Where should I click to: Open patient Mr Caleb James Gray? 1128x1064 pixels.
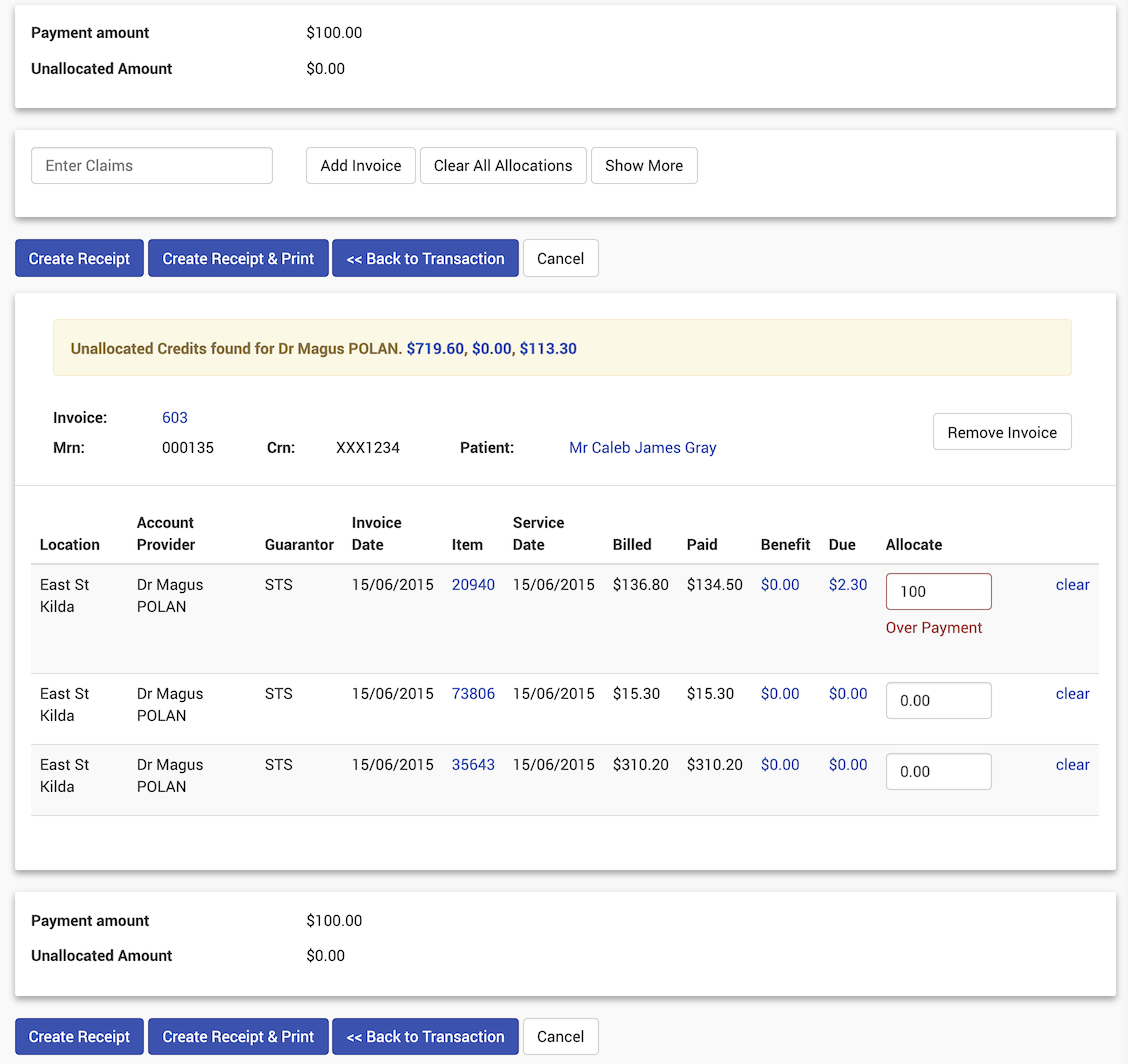642,448
